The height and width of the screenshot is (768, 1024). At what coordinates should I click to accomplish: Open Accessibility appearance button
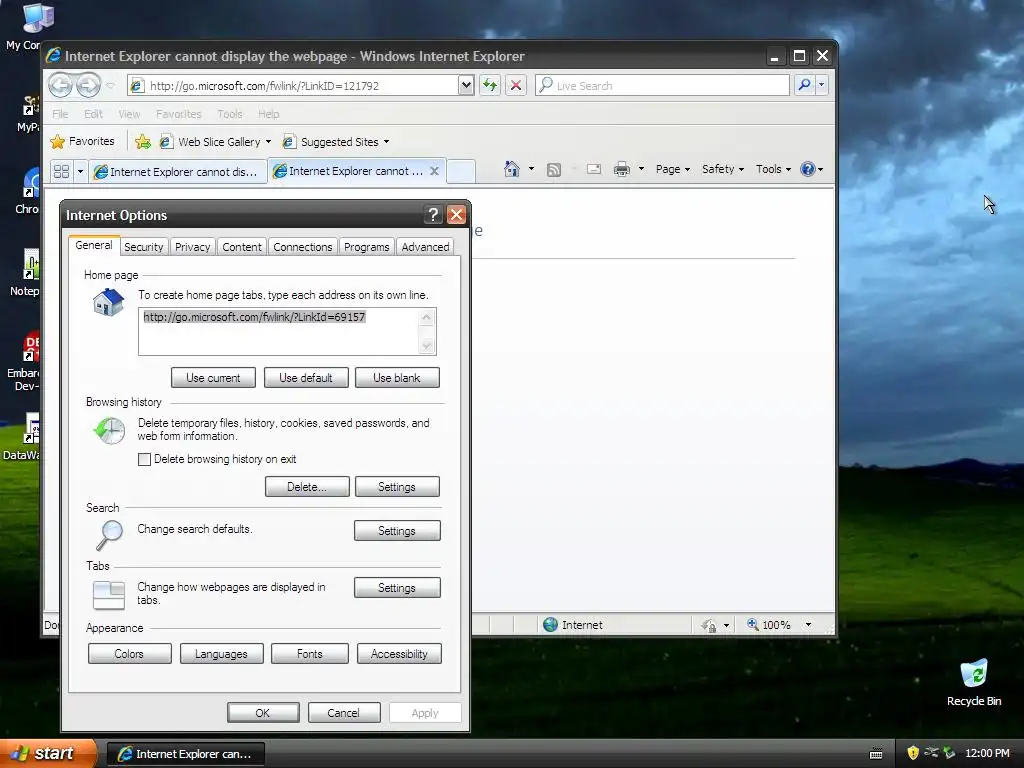point(399,654)
